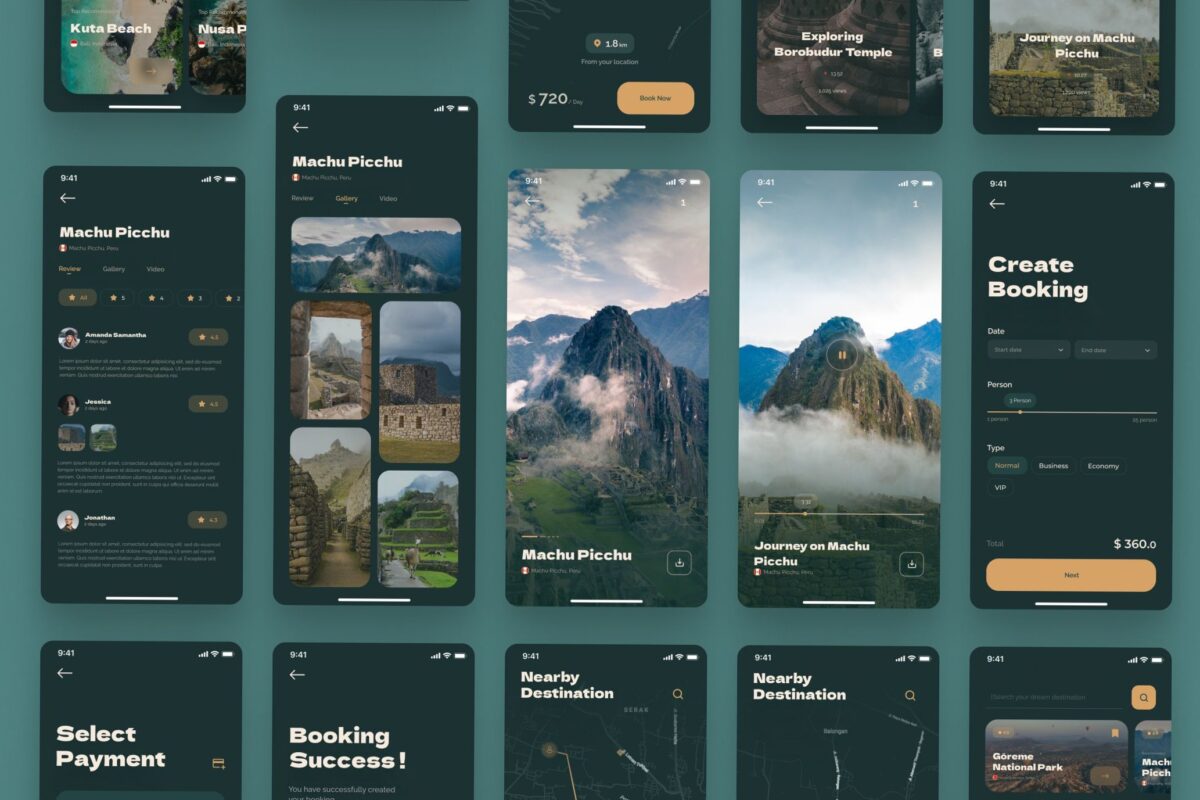Screen dimensions: 1200x800
Task: Select the 5-star review filter chip
Action: point(115,297)
